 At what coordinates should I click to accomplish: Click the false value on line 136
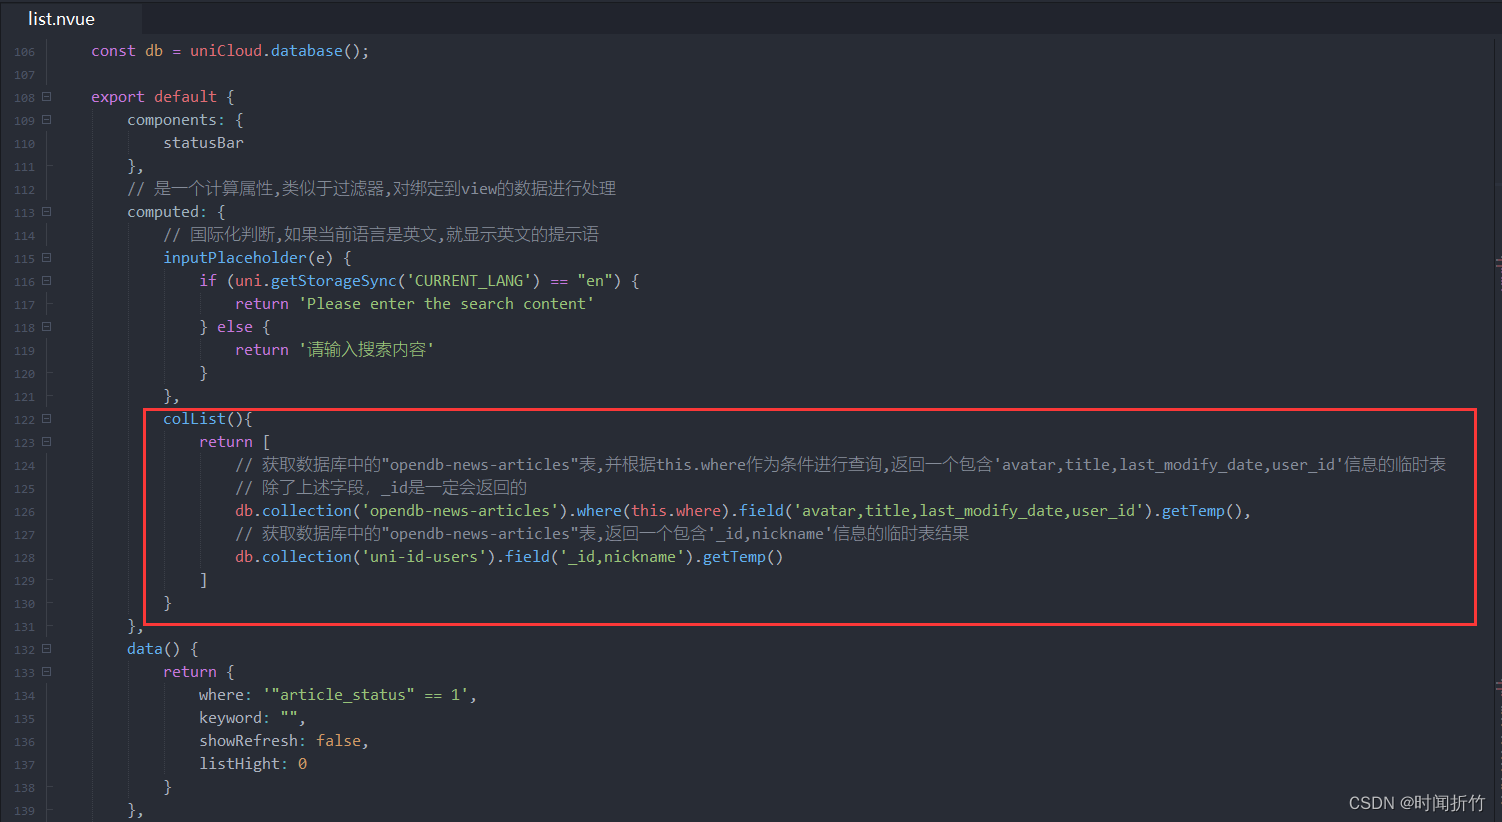pos(338,741)
